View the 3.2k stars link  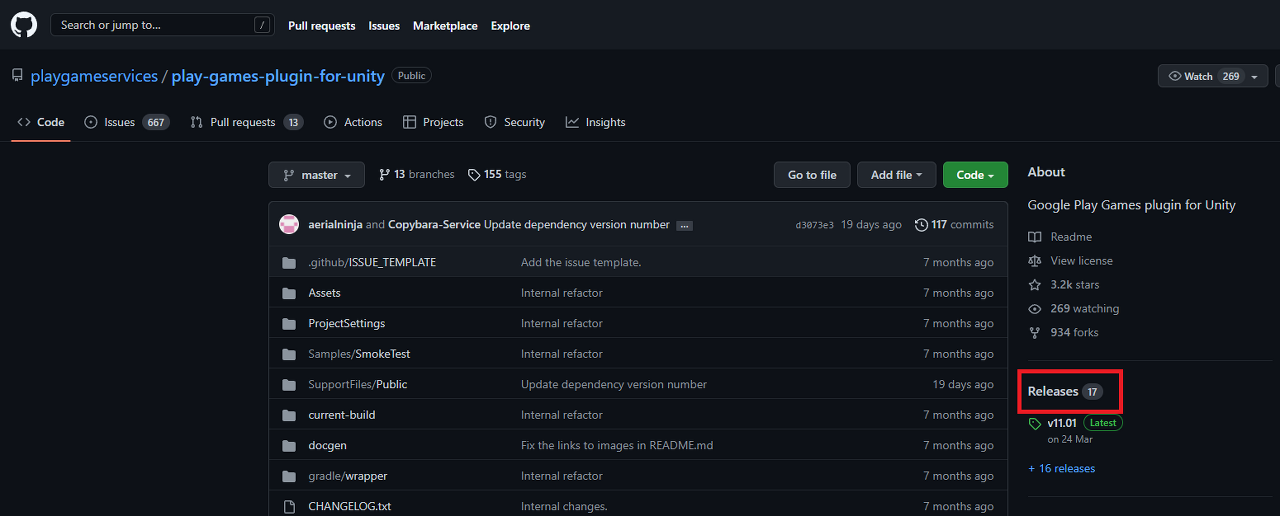click(x=1074, y=285)
